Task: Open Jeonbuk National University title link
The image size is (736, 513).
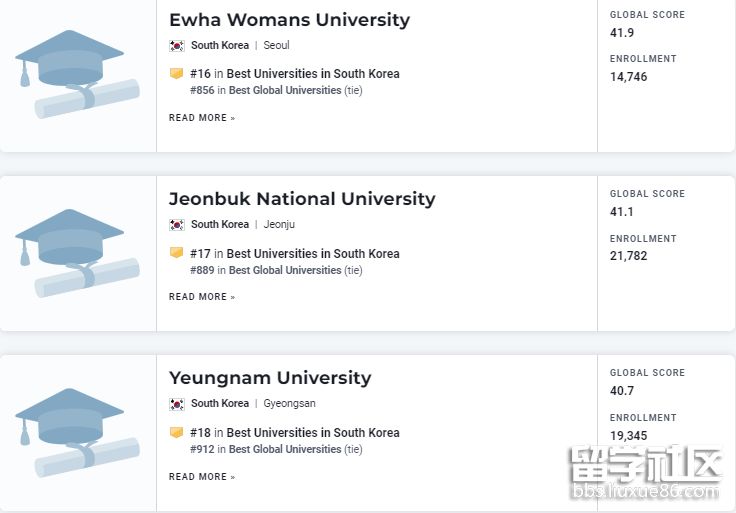Action: coord(302,199)
